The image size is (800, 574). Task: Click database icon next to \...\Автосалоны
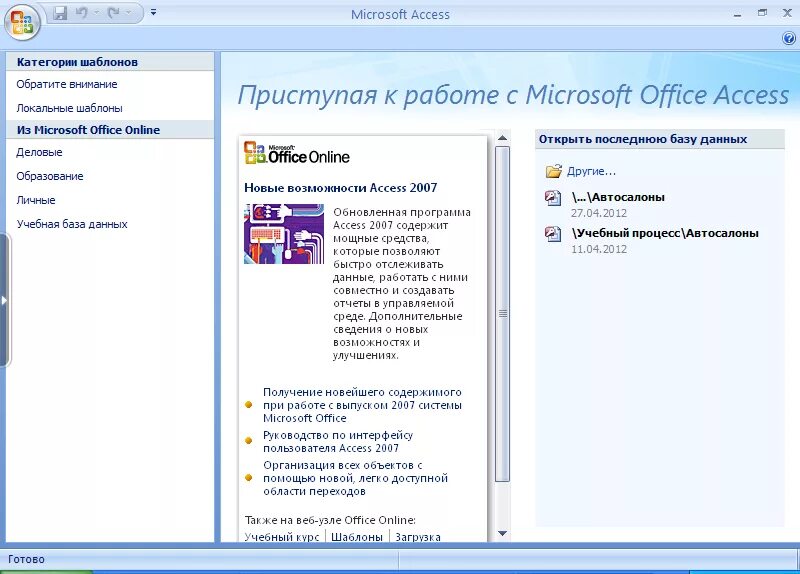(553, 197)
